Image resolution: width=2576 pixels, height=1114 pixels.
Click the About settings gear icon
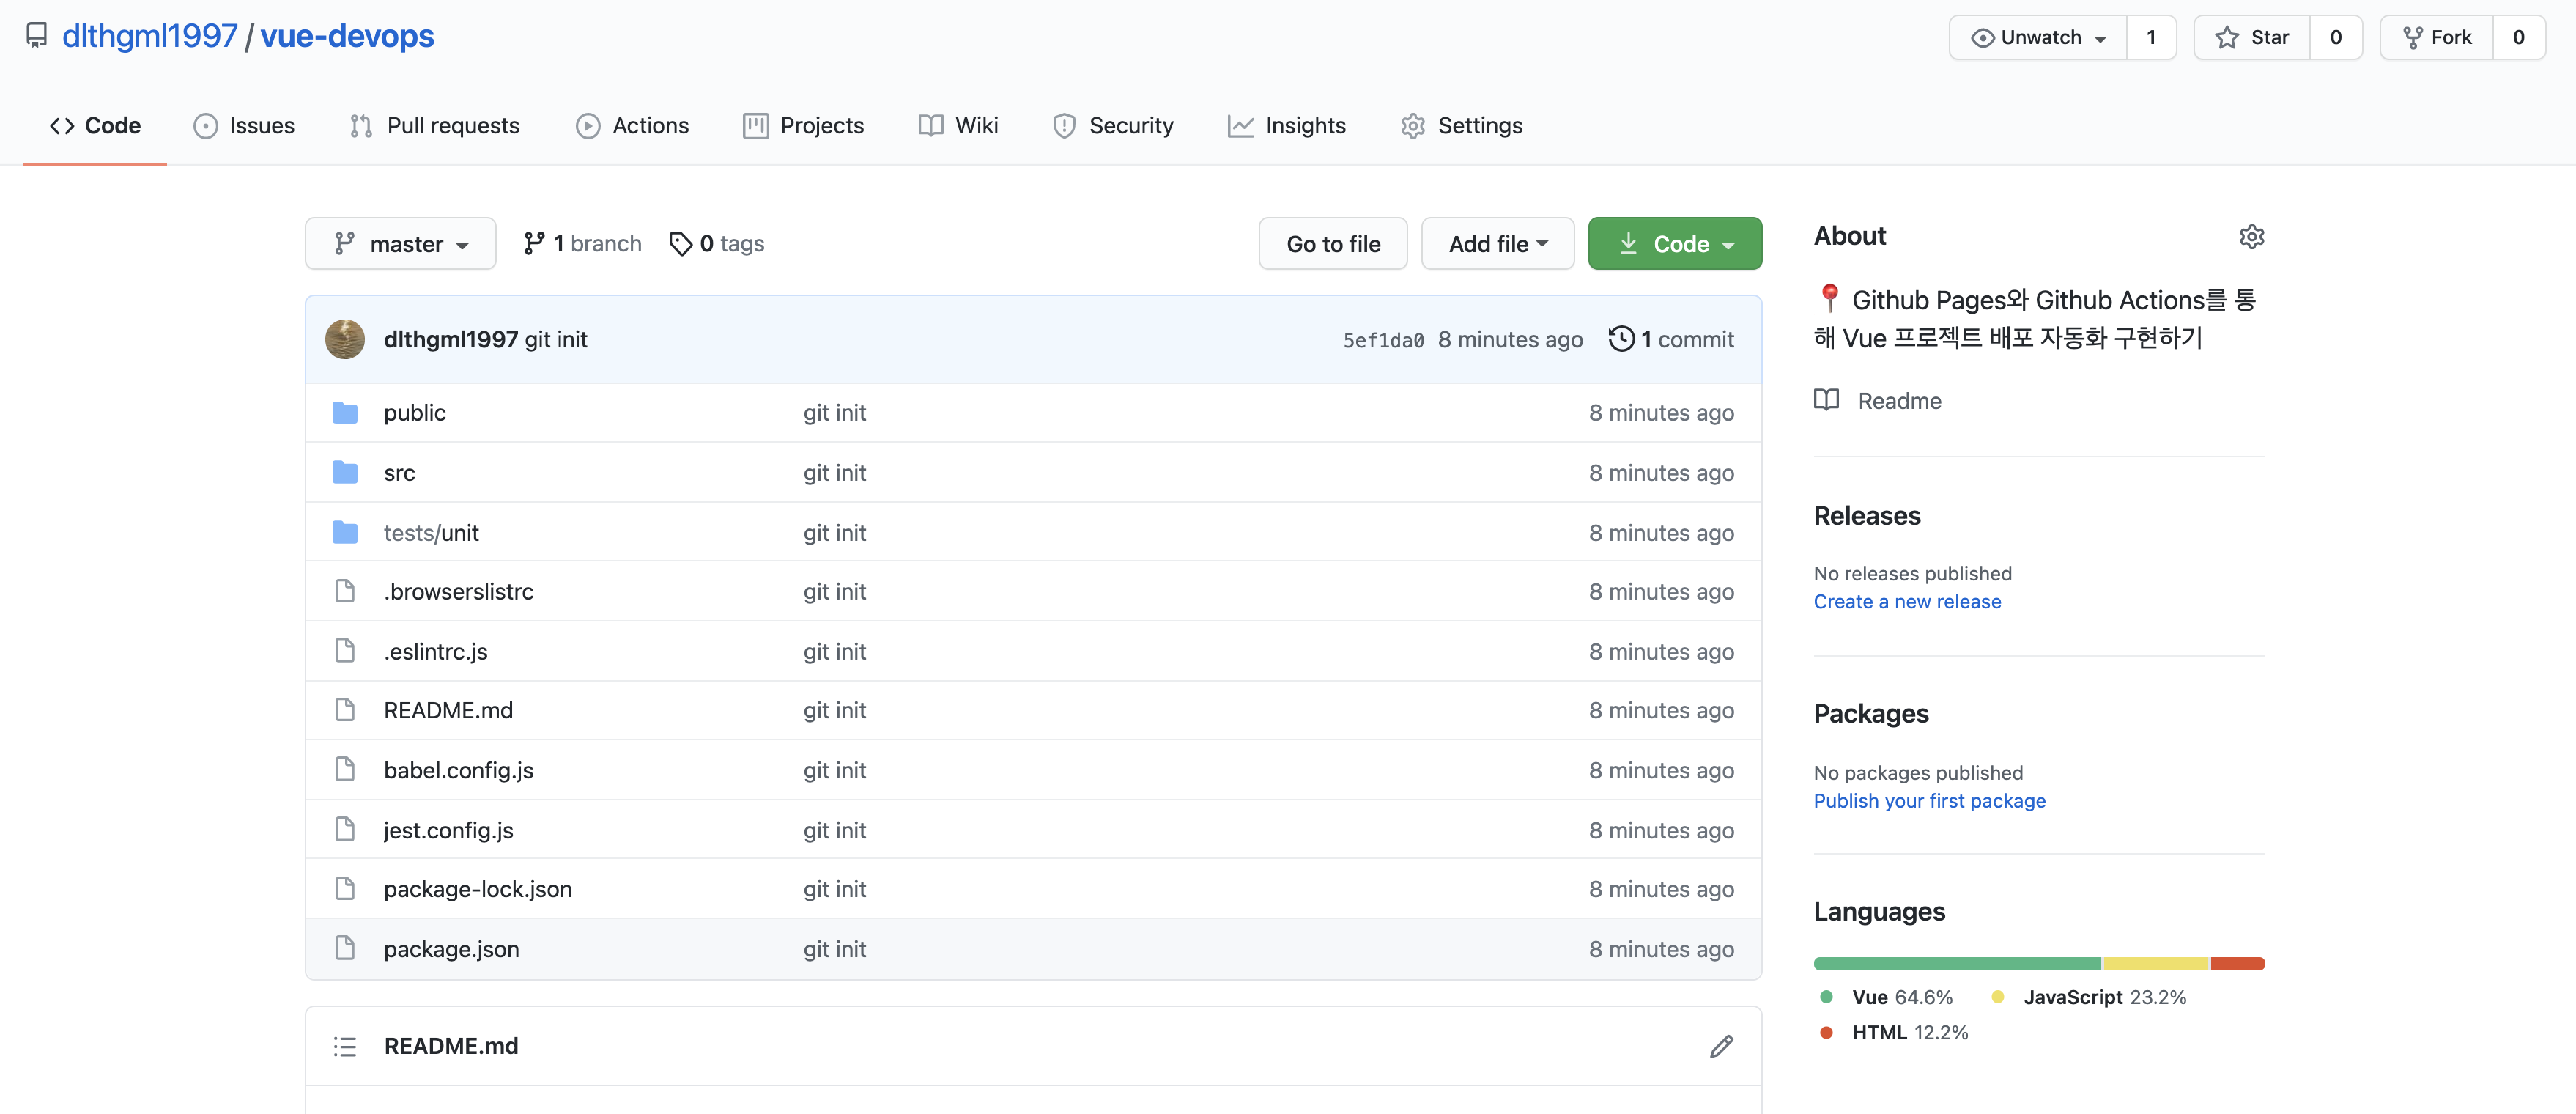coord(2251,237)
